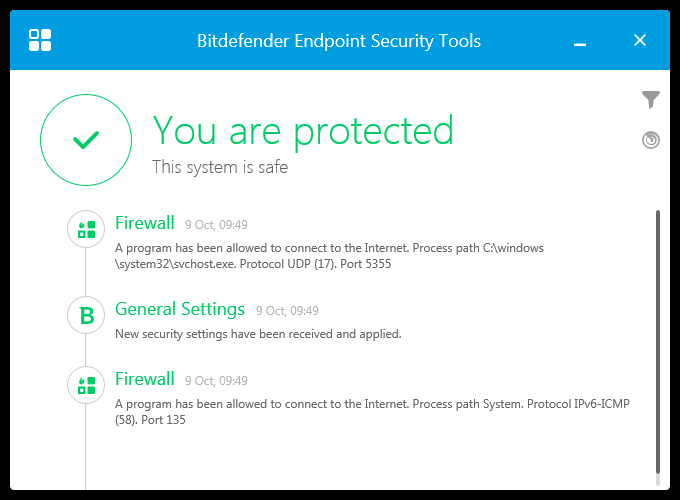
Task: Select the IPv6-ICMP port 135 event description
Action: 372,411
